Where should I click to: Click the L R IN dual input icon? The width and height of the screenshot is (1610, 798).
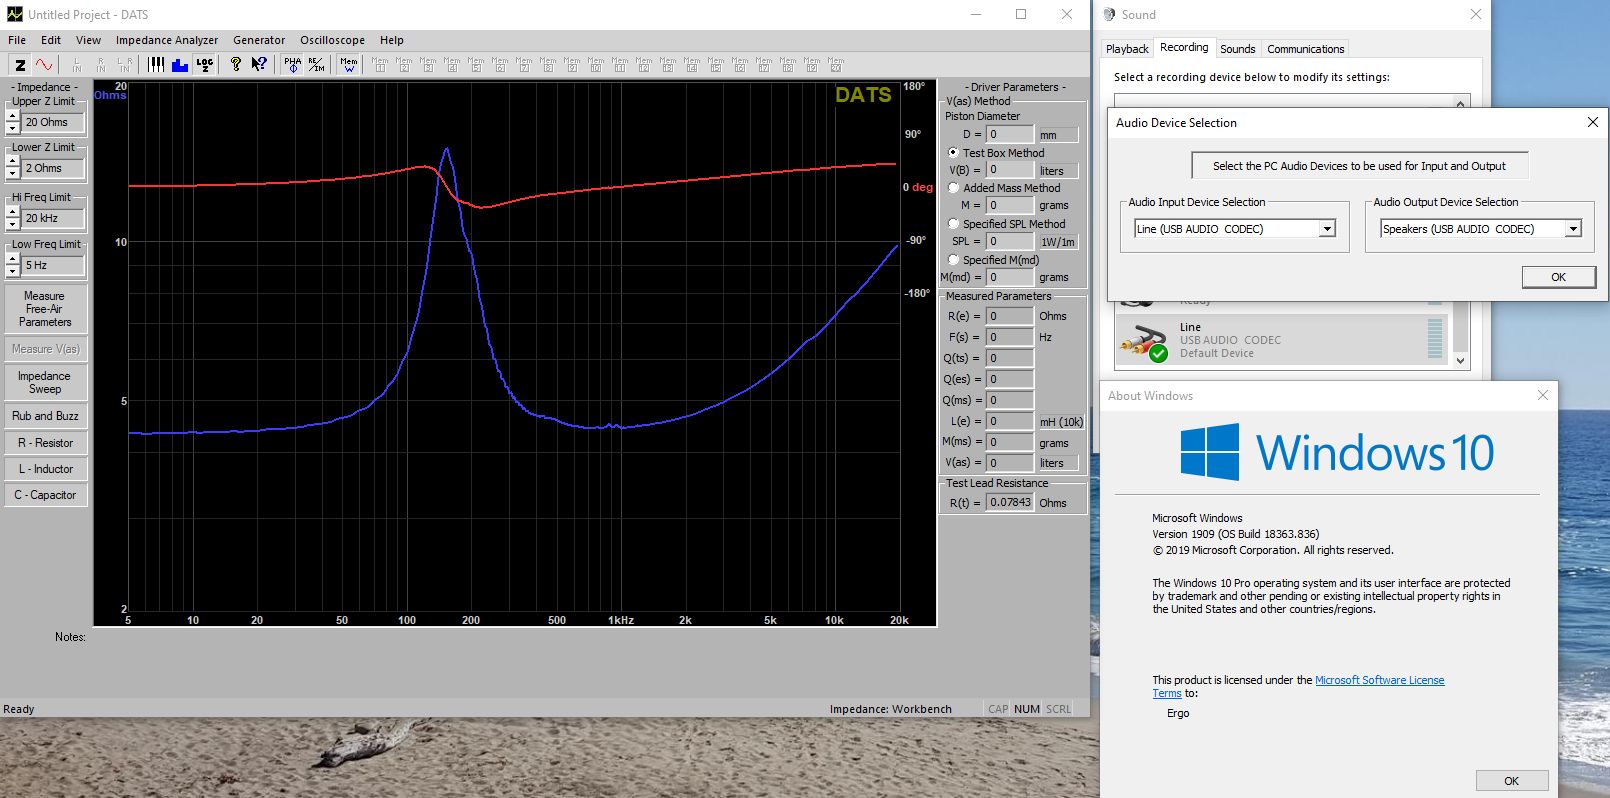point(125,65)
